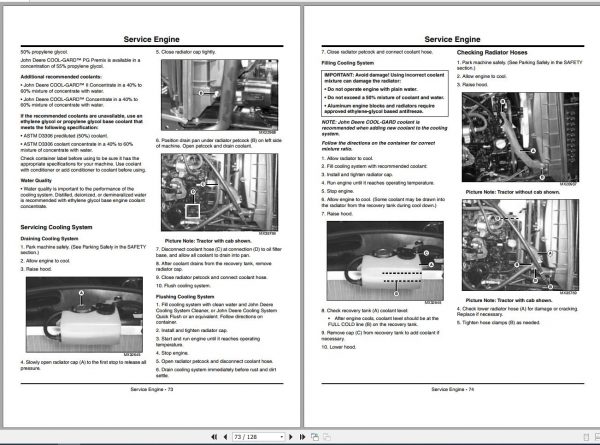Jump to the last page
Image resolution: width=600 pixels, height=445 pixels.
pyautogui.click(x=302, y=437)
